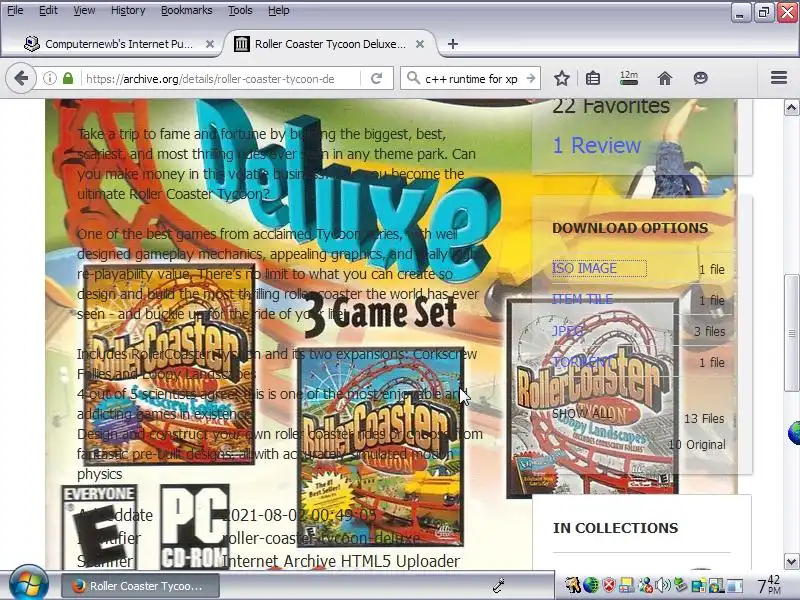Click the '10 Original' text
Image resolution: width=800 pixels, height=600 pixels.
(x=697, y=445)
